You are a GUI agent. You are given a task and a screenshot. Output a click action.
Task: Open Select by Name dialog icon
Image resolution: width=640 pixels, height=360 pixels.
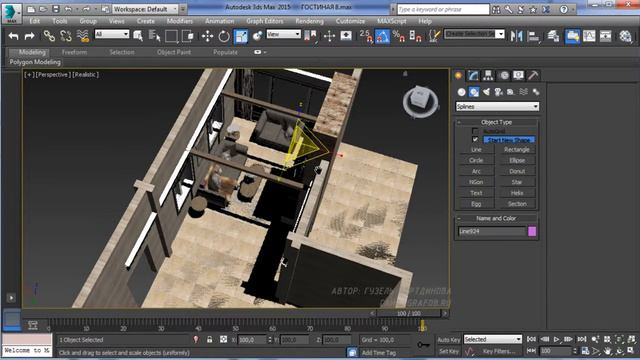point(154,36)
